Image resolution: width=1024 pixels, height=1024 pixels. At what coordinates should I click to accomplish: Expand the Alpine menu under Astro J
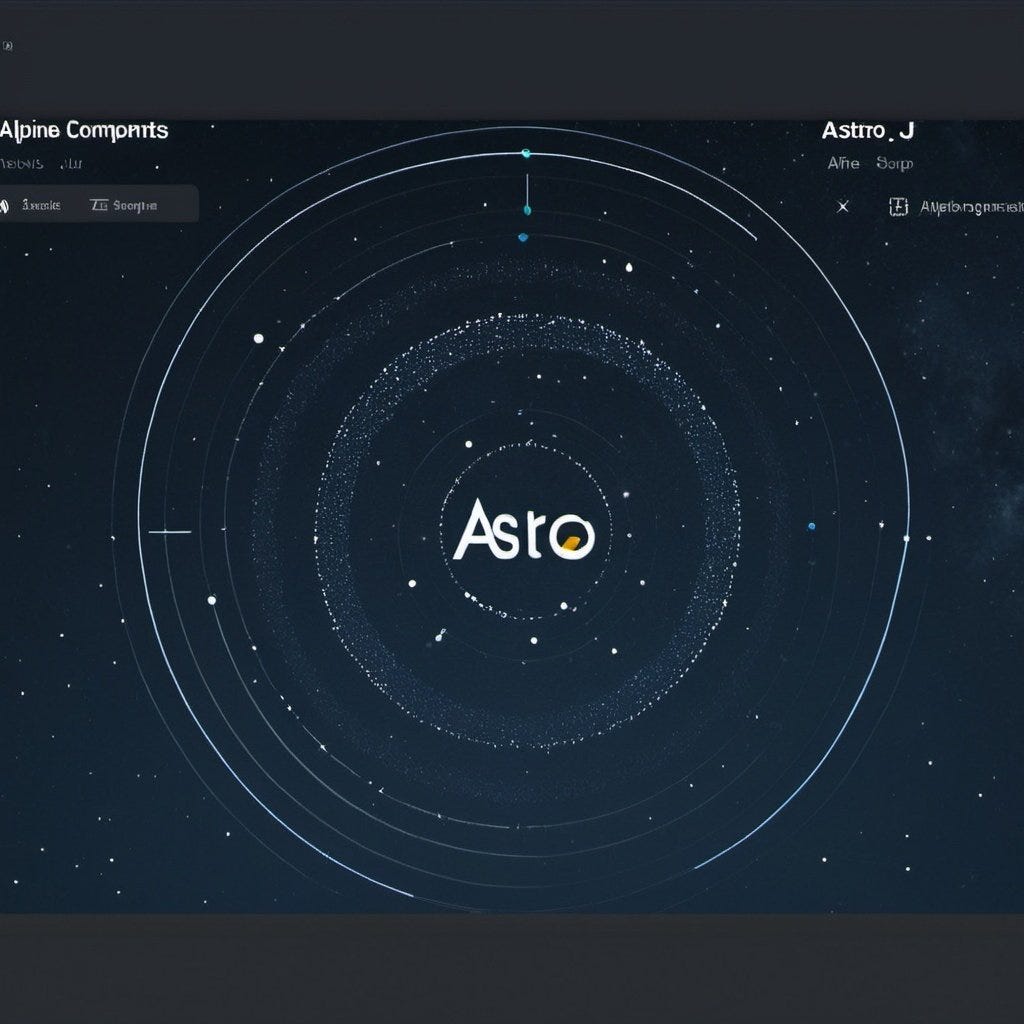(843, 162)
